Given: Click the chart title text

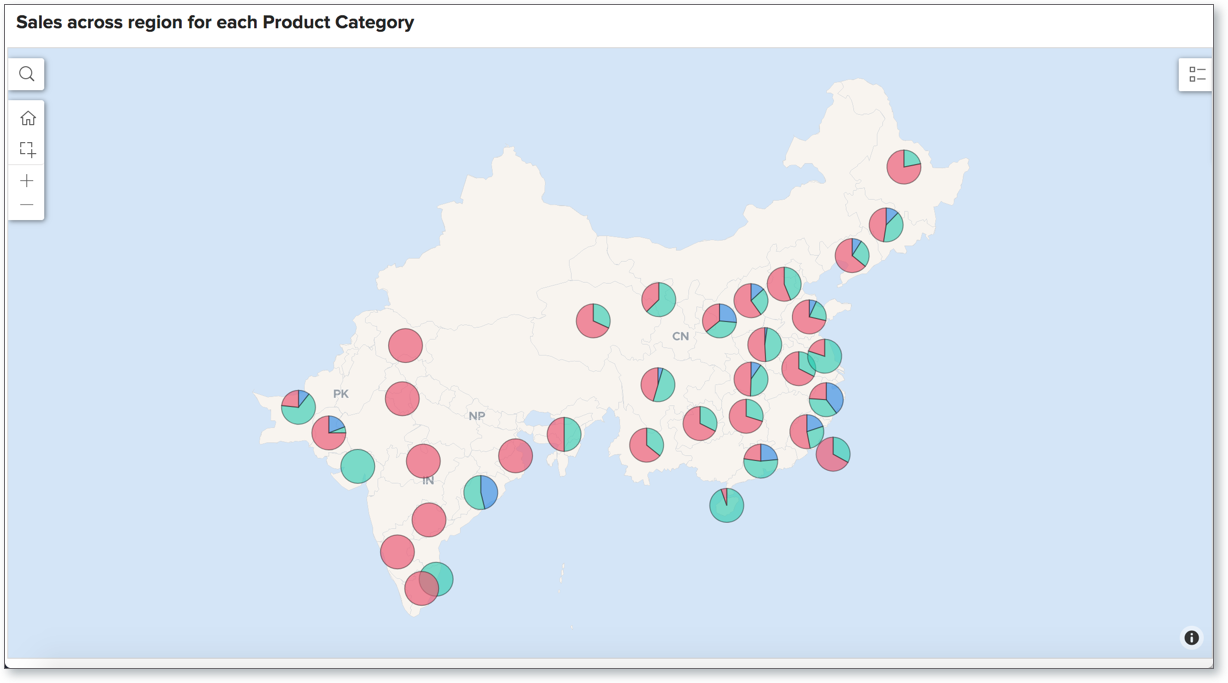Looking at the screenshot, I should coord(215,22).
